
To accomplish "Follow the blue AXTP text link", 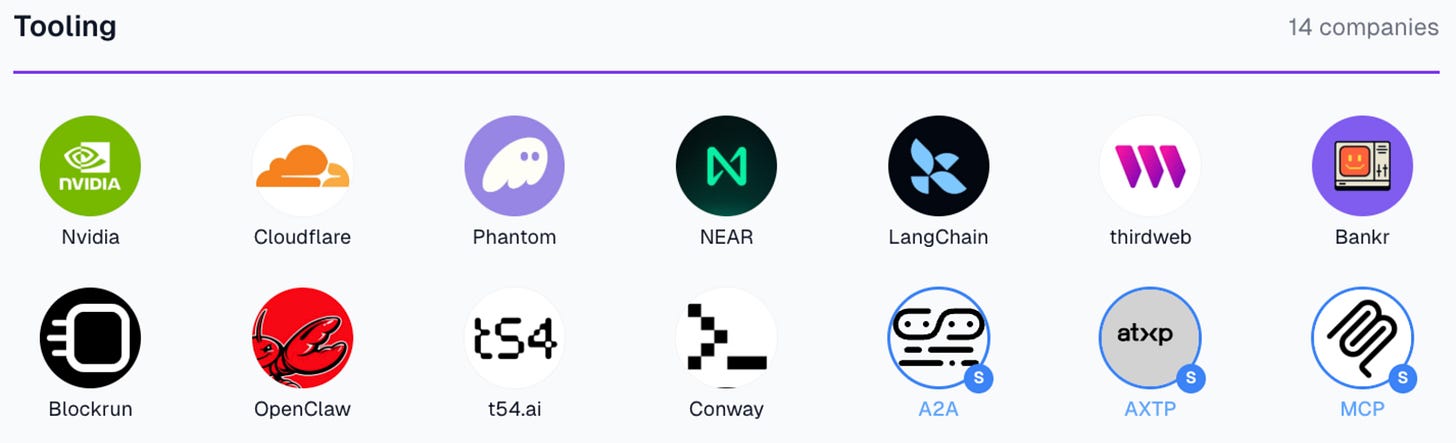I will tap(1150, 409).
